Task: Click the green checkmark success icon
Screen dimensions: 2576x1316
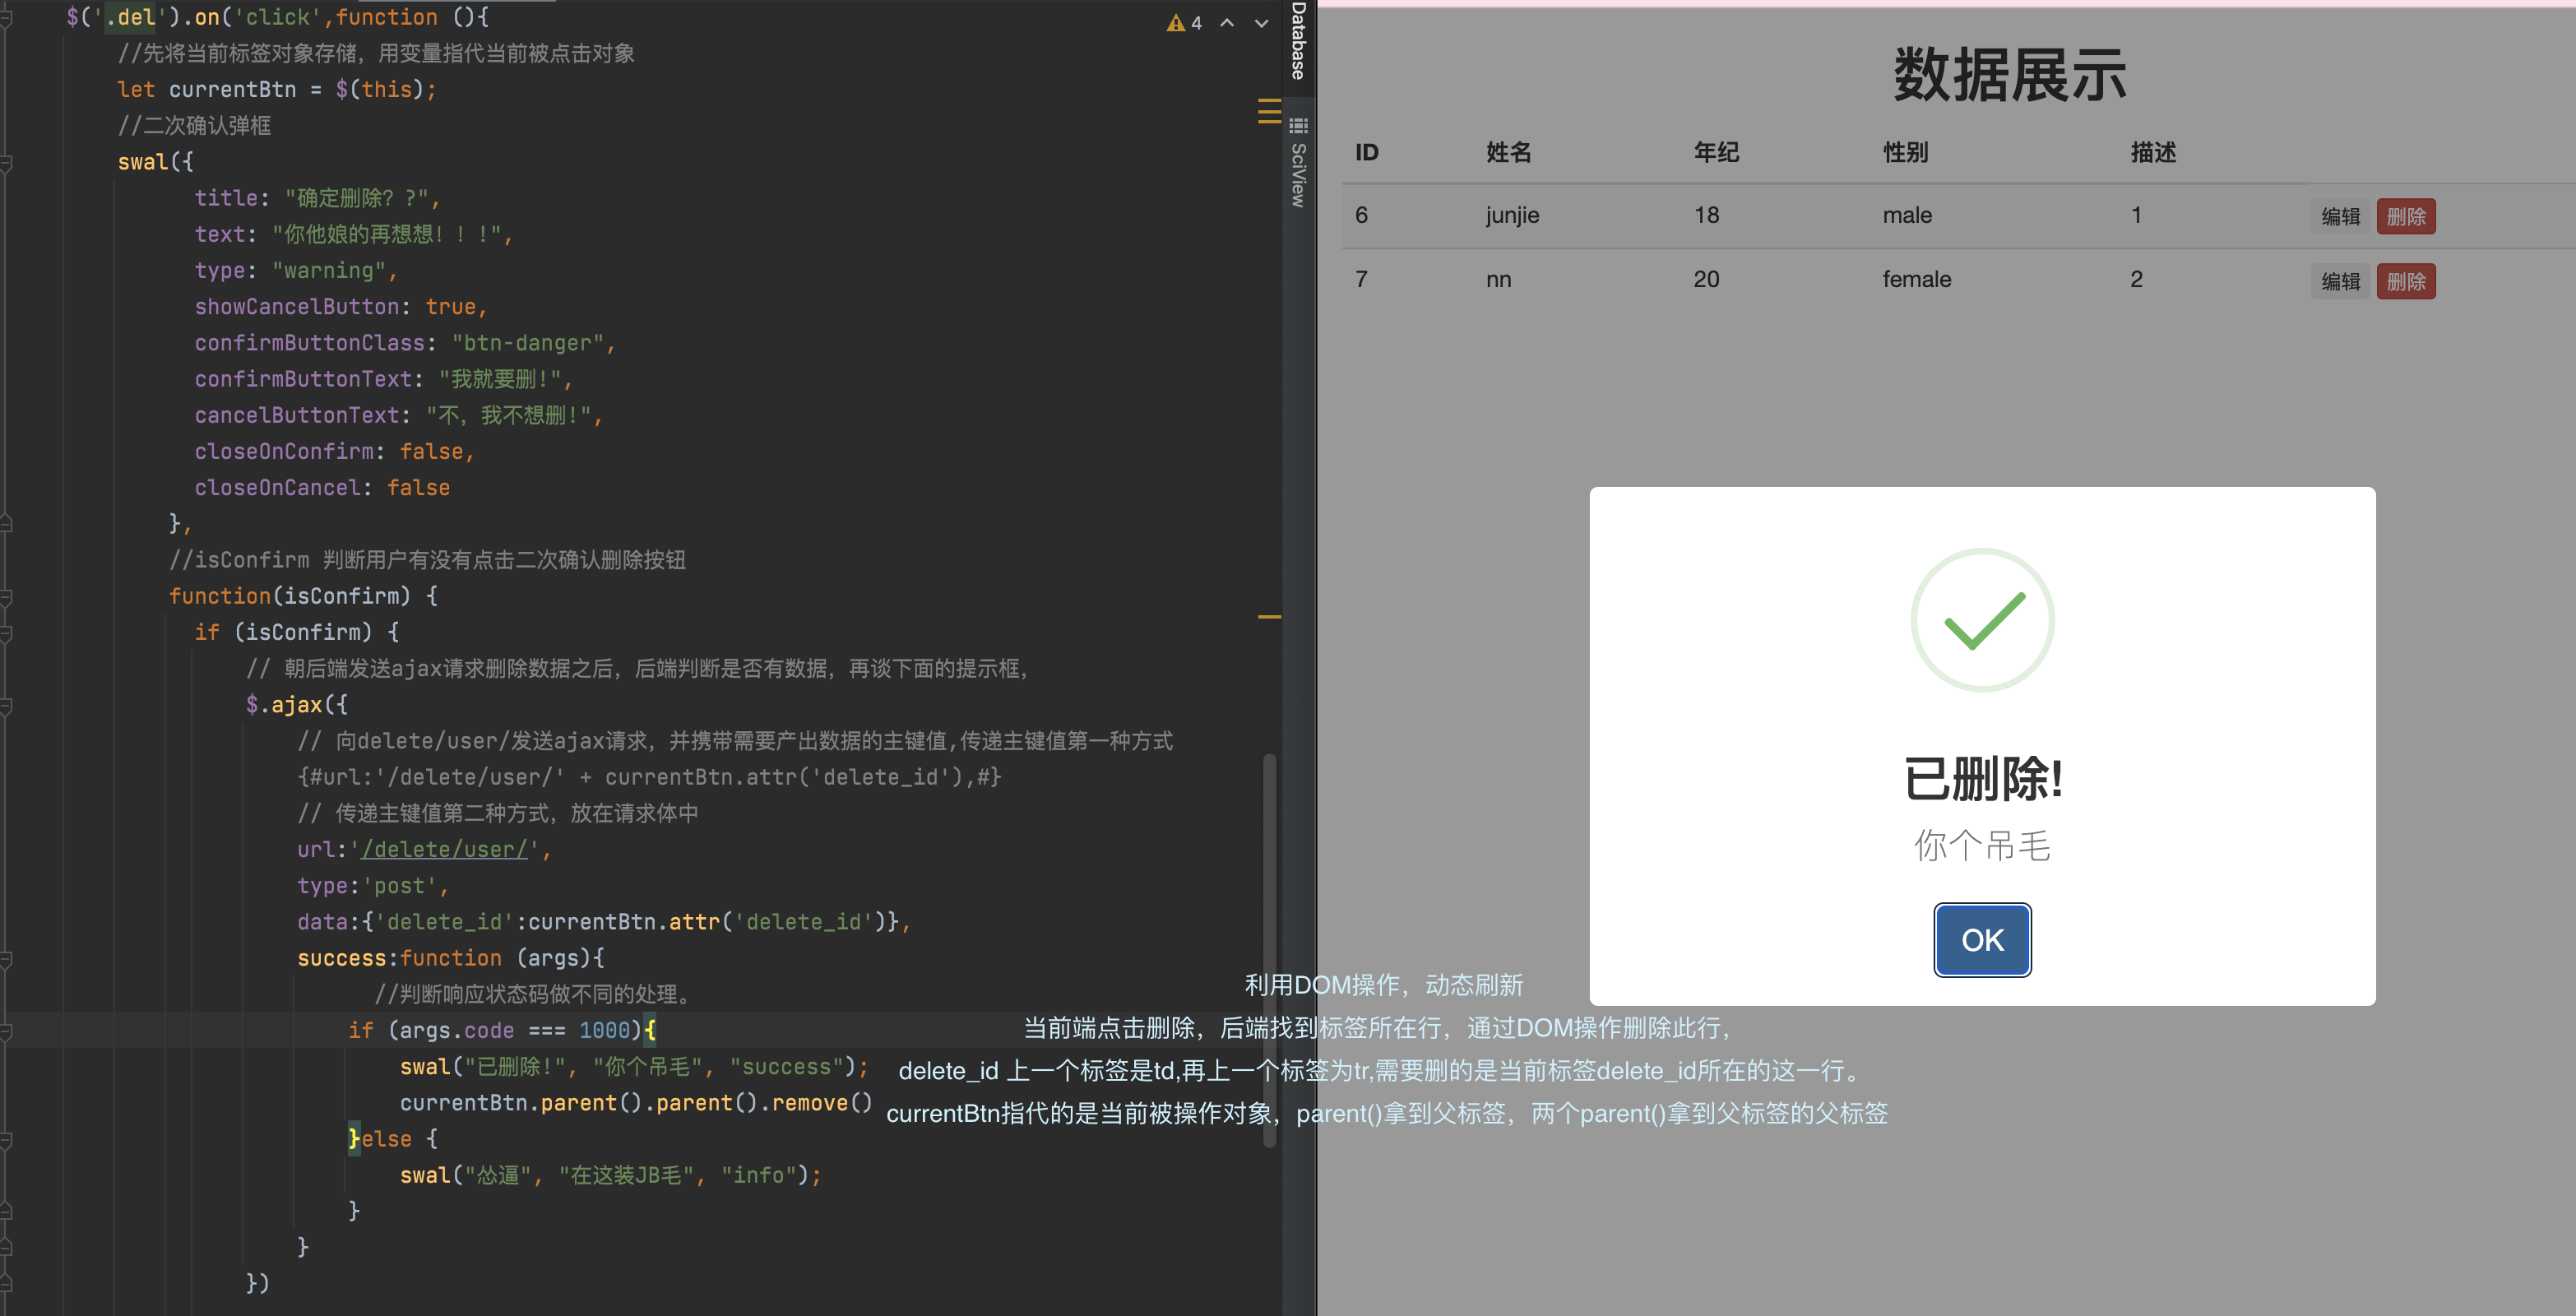Action: 1981,620
